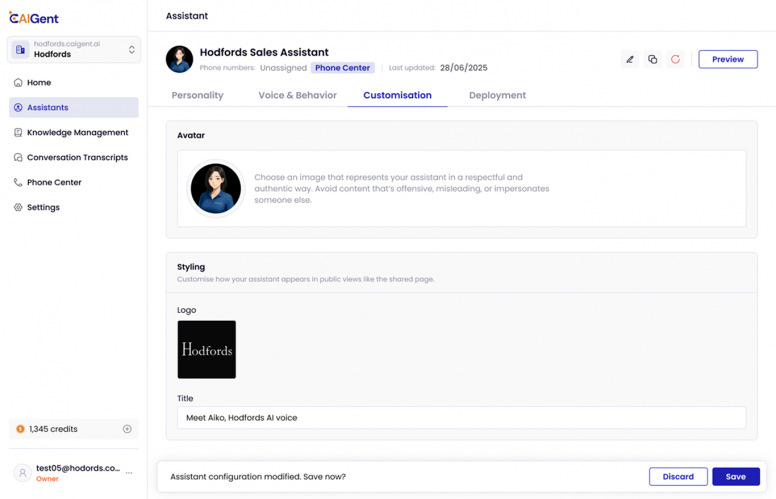Save the assistant configuration
Image resolution: width=776 pixels, height=499 pixels.
tap(735, 477)
